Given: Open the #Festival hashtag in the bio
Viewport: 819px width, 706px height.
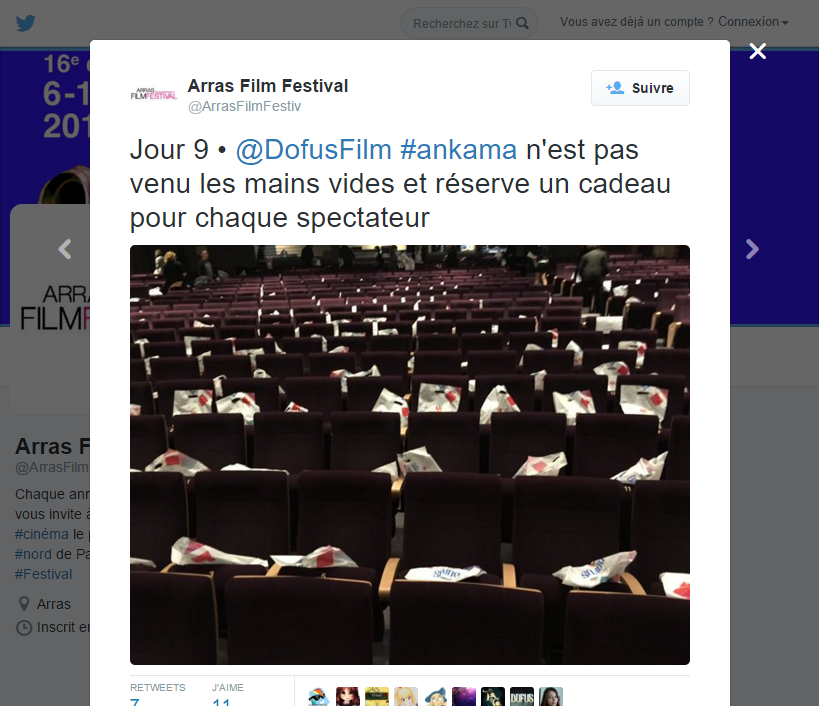Looking at the screenshot, I should 43,574.
